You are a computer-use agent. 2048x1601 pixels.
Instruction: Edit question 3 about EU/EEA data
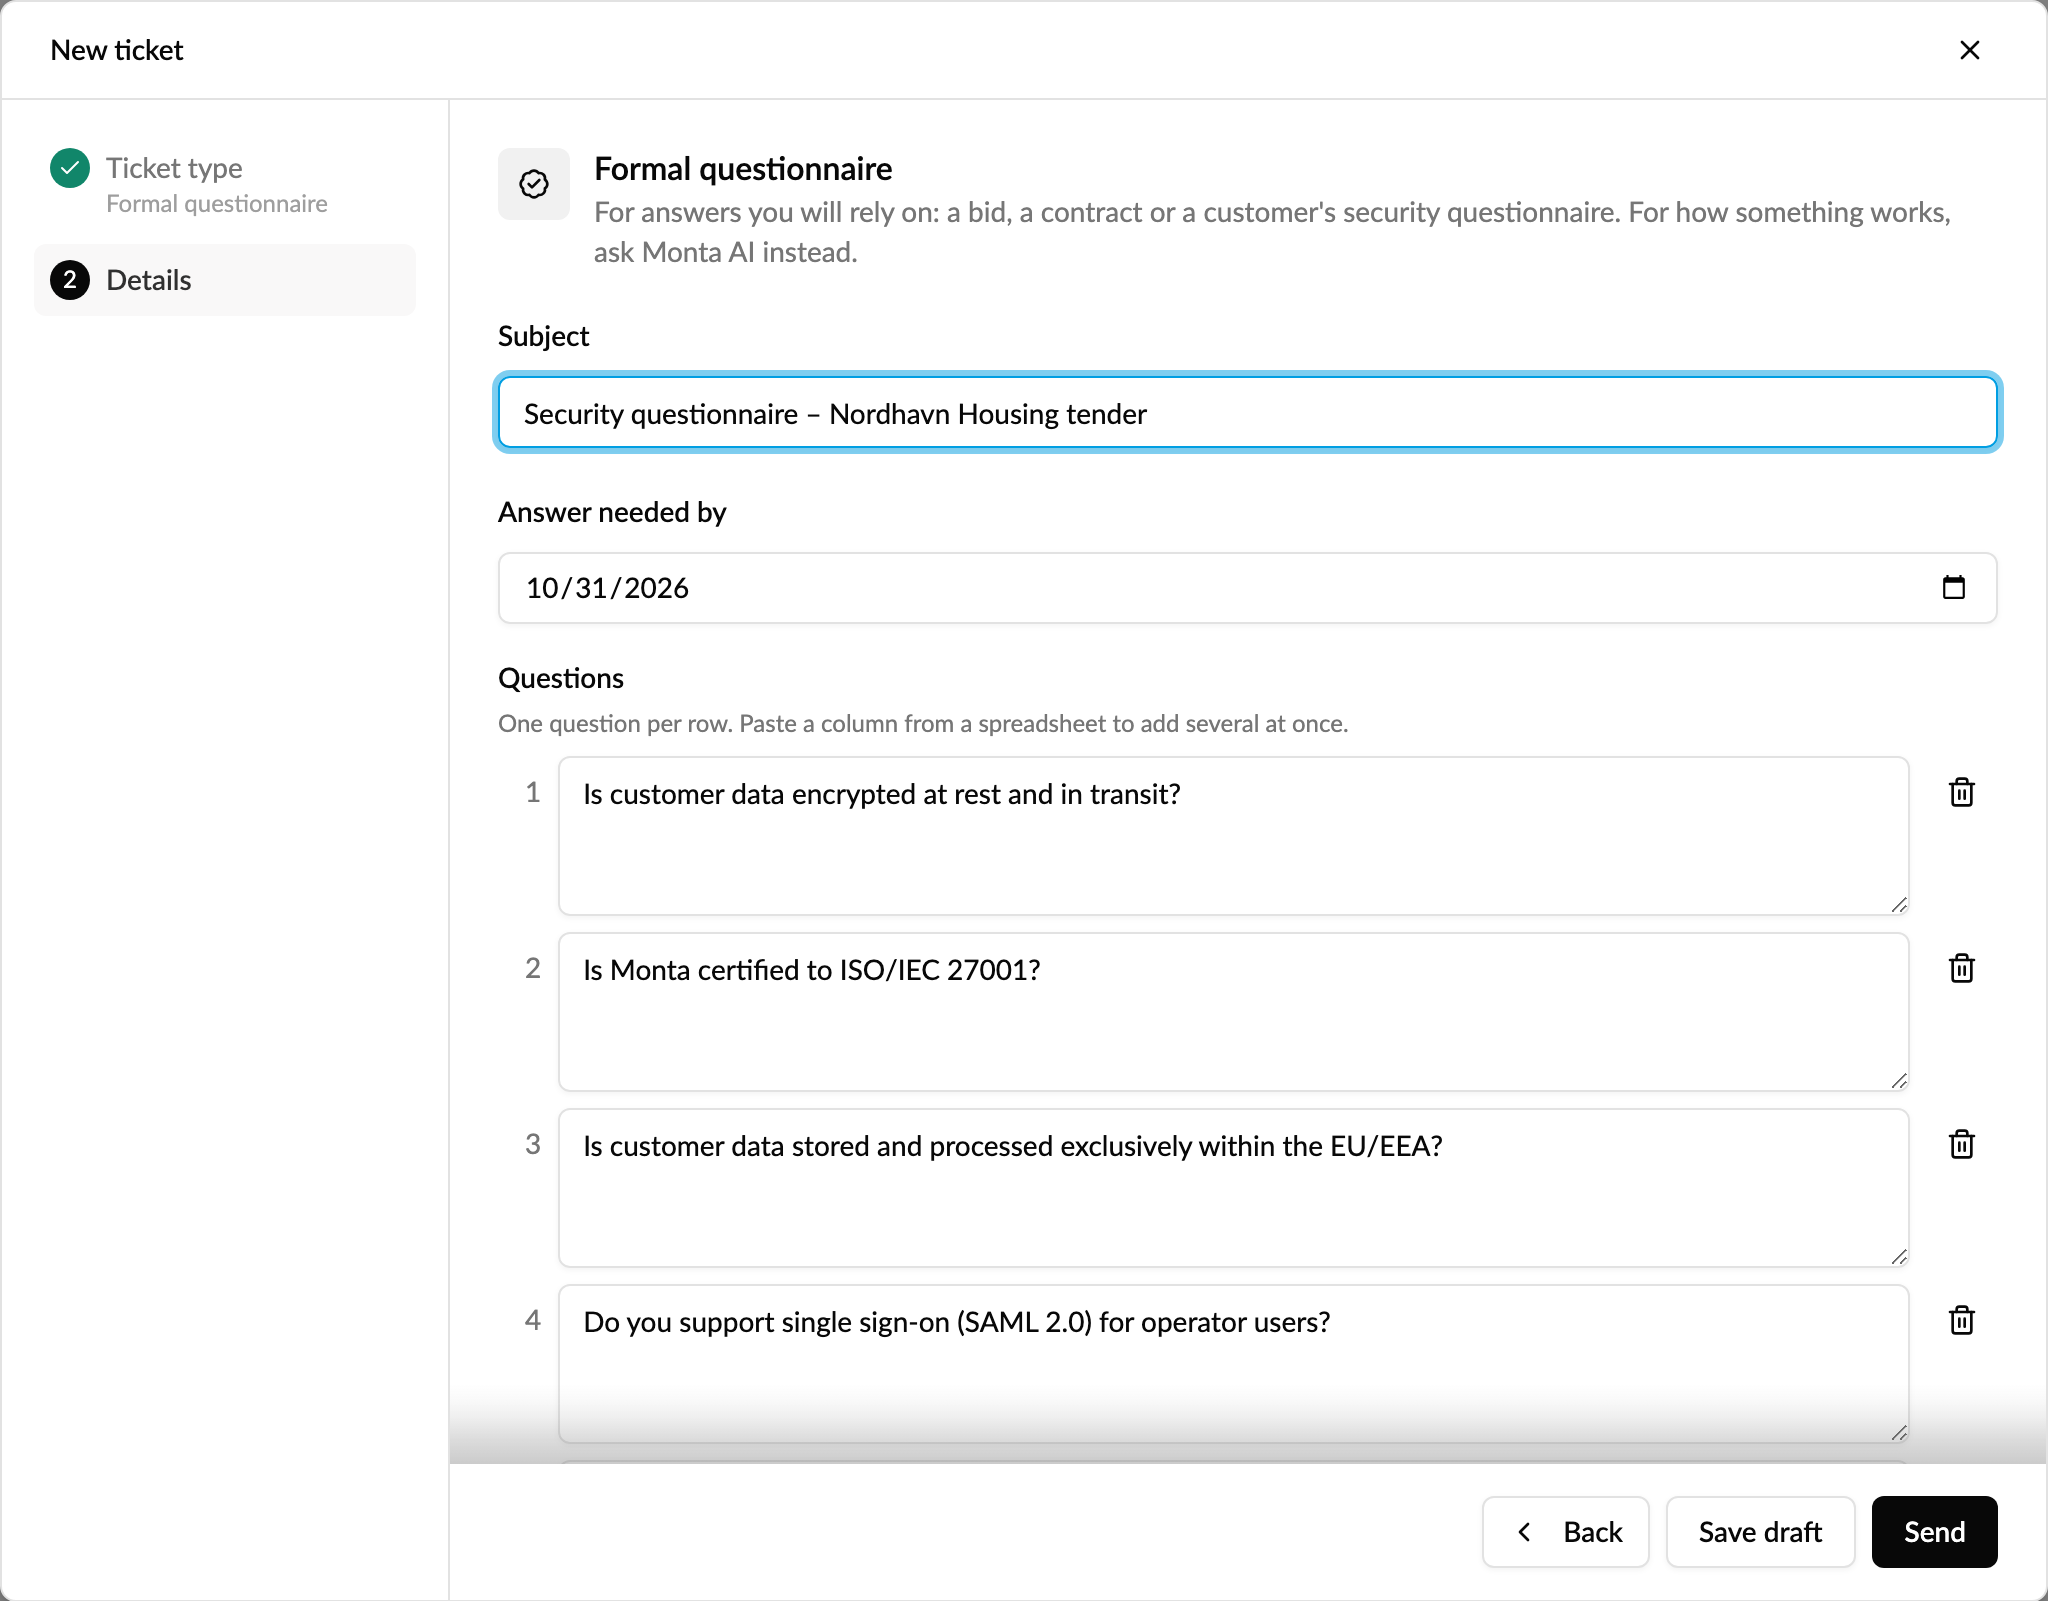1233,1188
